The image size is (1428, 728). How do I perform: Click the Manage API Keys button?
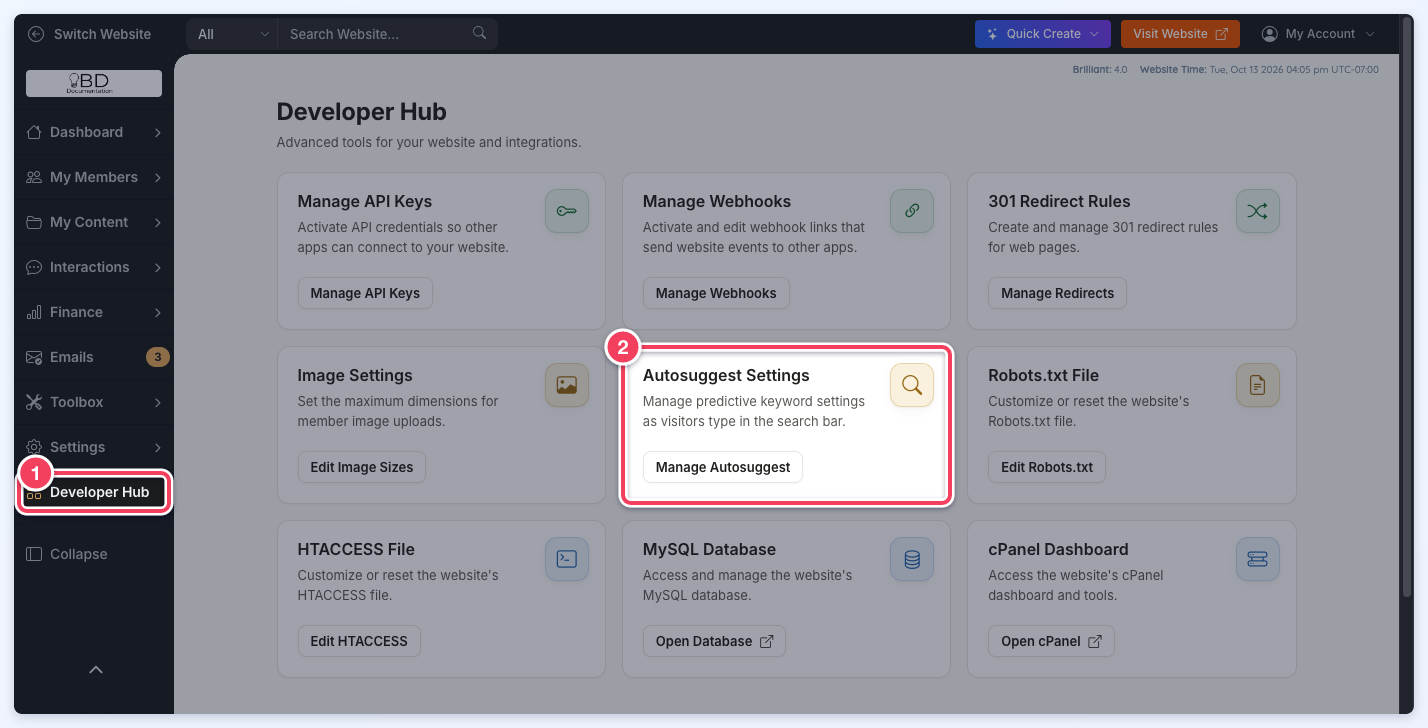click(365, 293)
